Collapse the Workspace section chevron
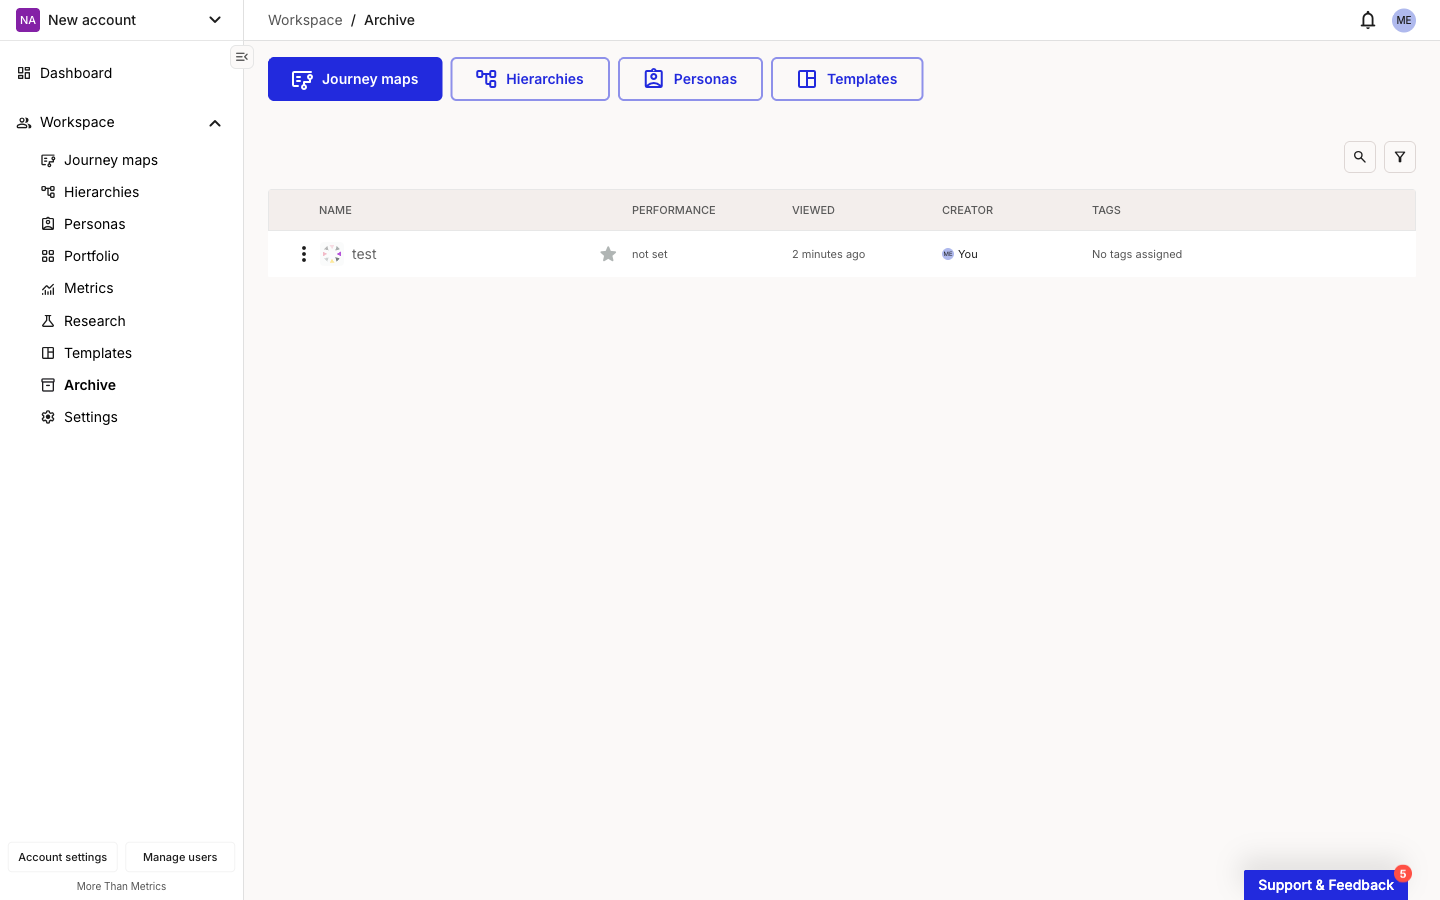The height and width of the screenshot is (900, 1440). click(x=215, y=123)
